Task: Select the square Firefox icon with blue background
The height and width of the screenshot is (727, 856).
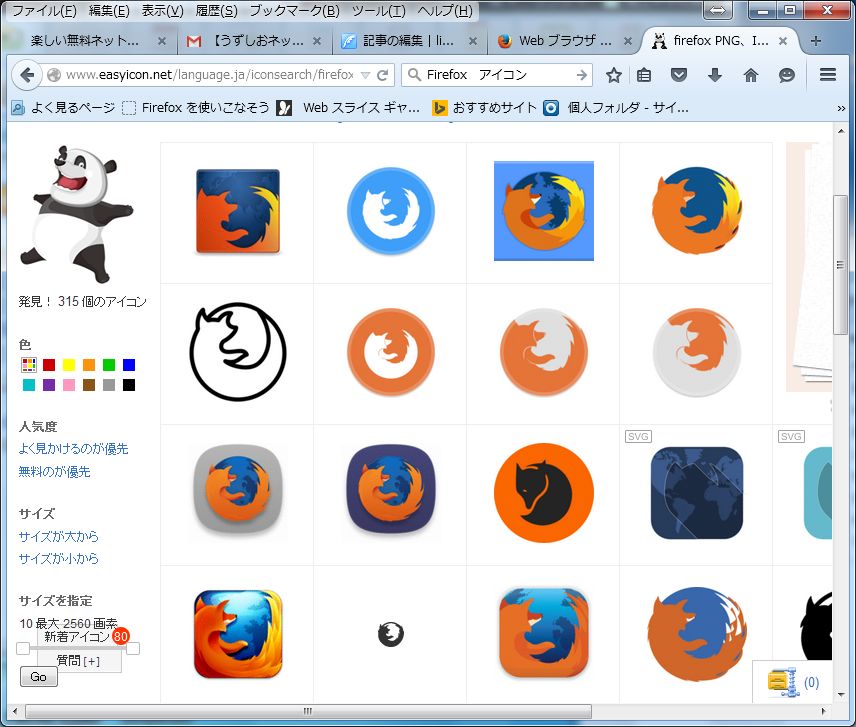Action: pos(237,211)
